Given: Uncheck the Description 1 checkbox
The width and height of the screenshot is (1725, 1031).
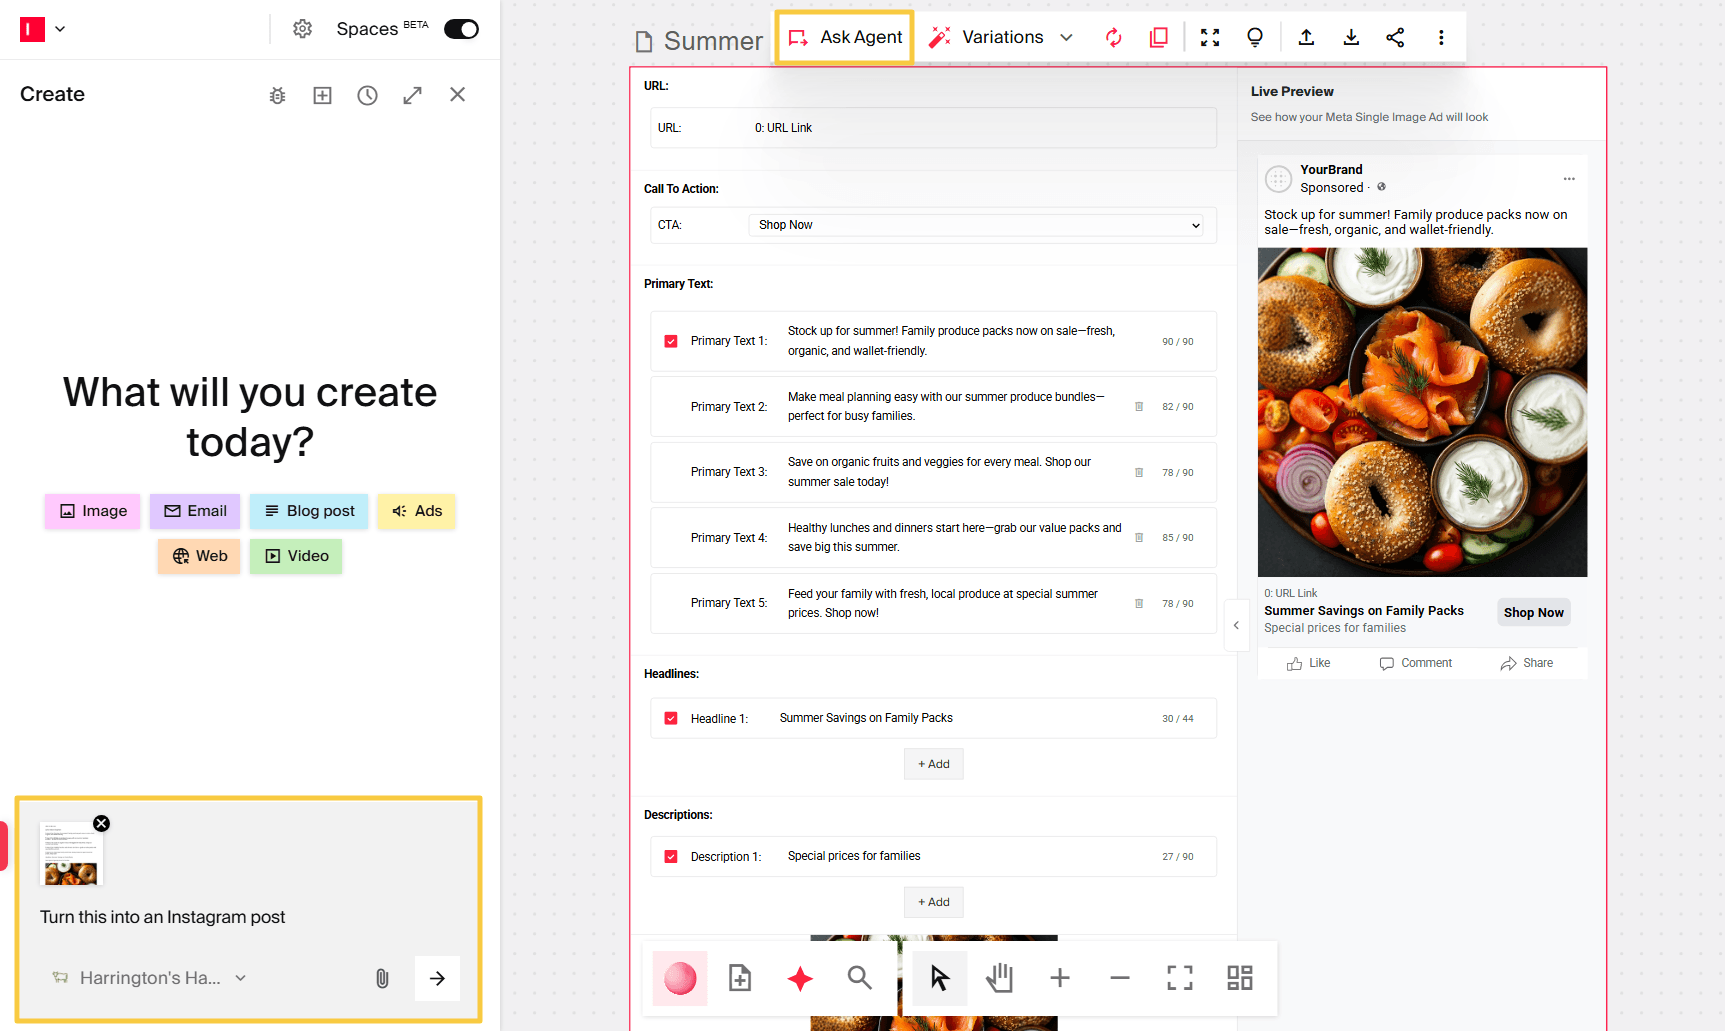Looking at the screenshot, I should [671, 857].
